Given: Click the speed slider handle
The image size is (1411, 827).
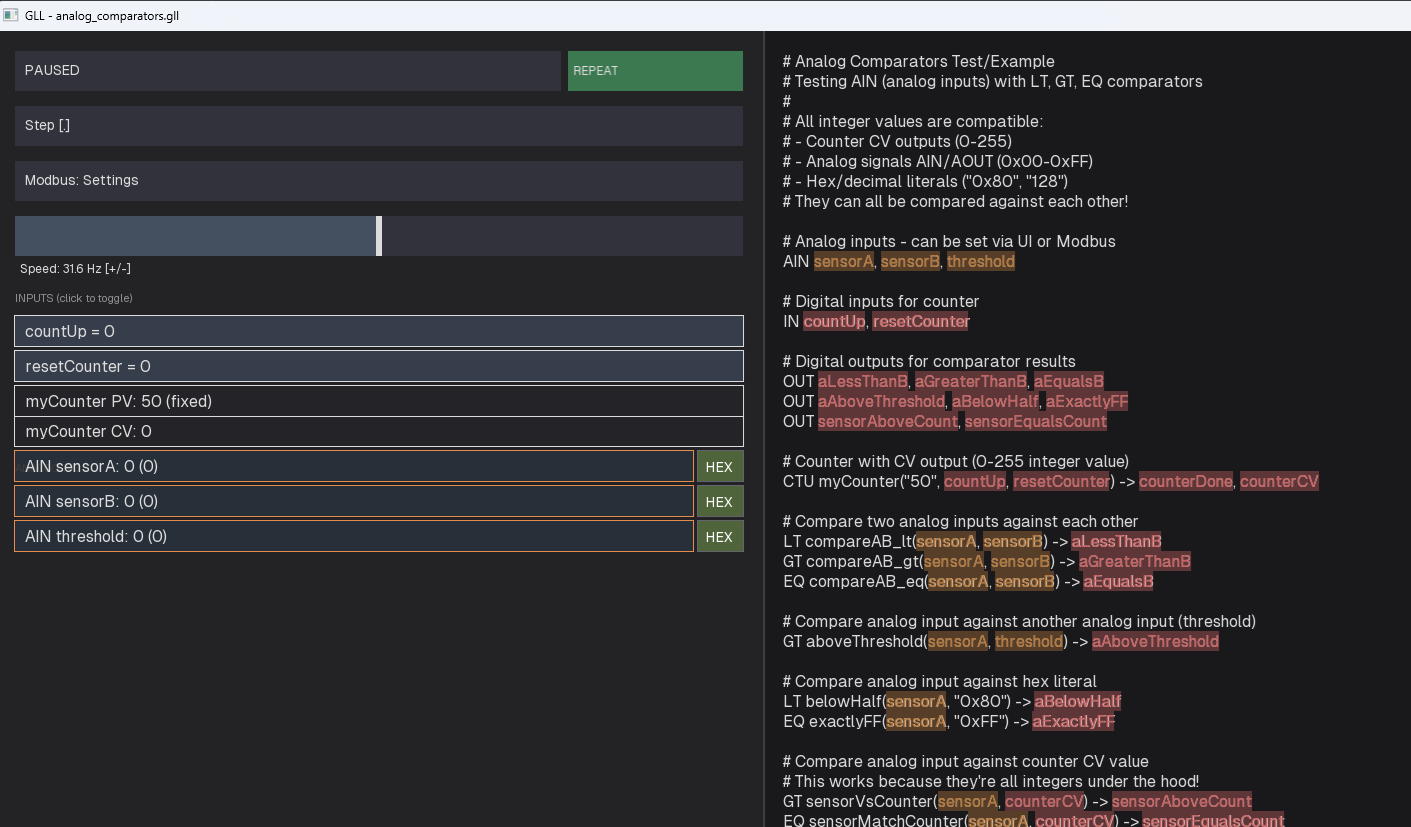Looking at the screenshot, I should [379, 236].
